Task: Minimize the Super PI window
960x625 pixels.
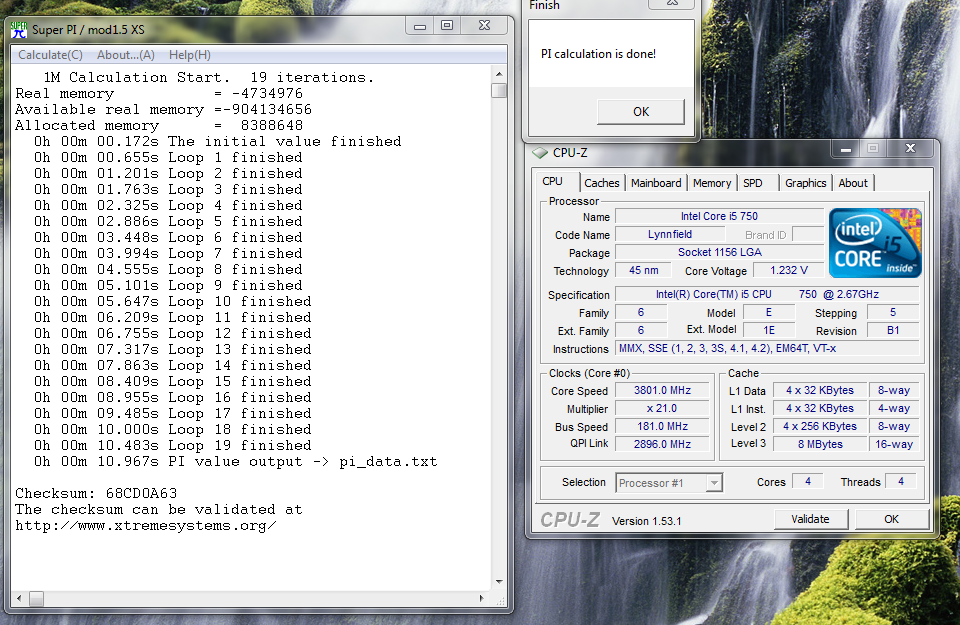Action: pos(420,26)
